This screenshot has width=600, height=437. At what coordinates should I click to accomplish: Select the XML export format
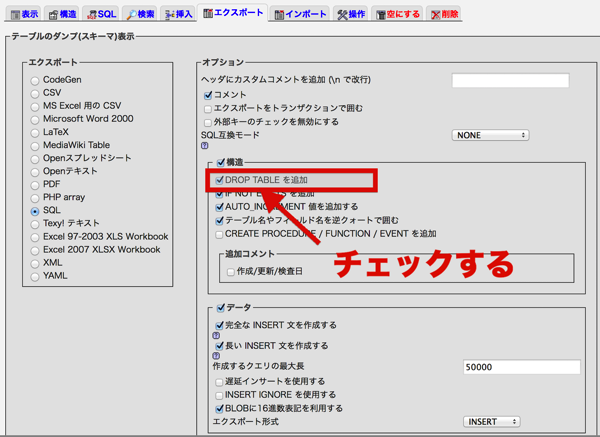pyautogui.click(x=35, y=264)
